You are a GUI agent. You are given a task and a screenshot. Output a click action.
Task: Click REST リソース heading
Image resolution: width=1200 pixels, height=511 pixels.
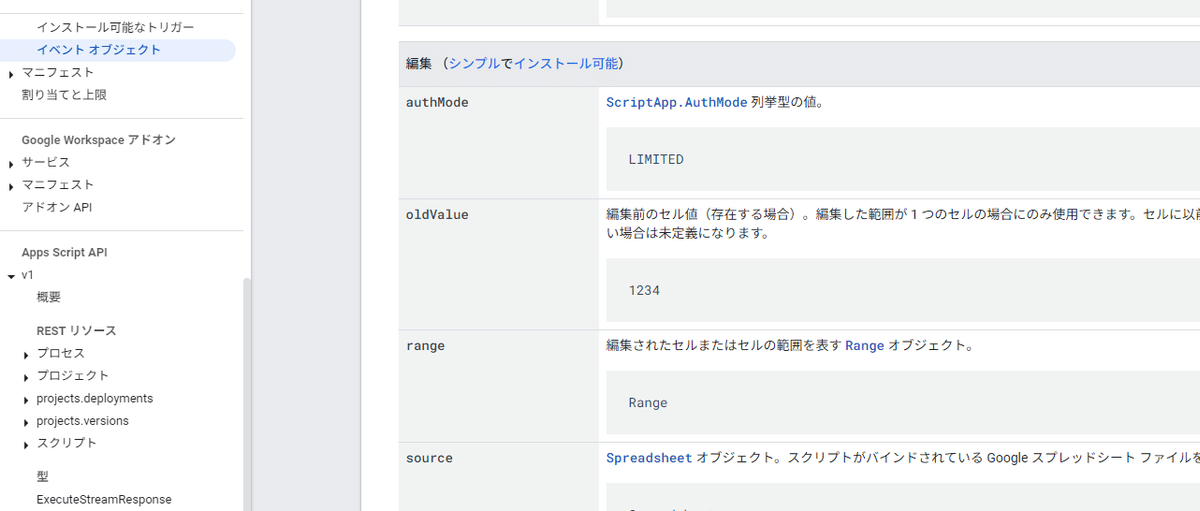[x=76, y=331]
